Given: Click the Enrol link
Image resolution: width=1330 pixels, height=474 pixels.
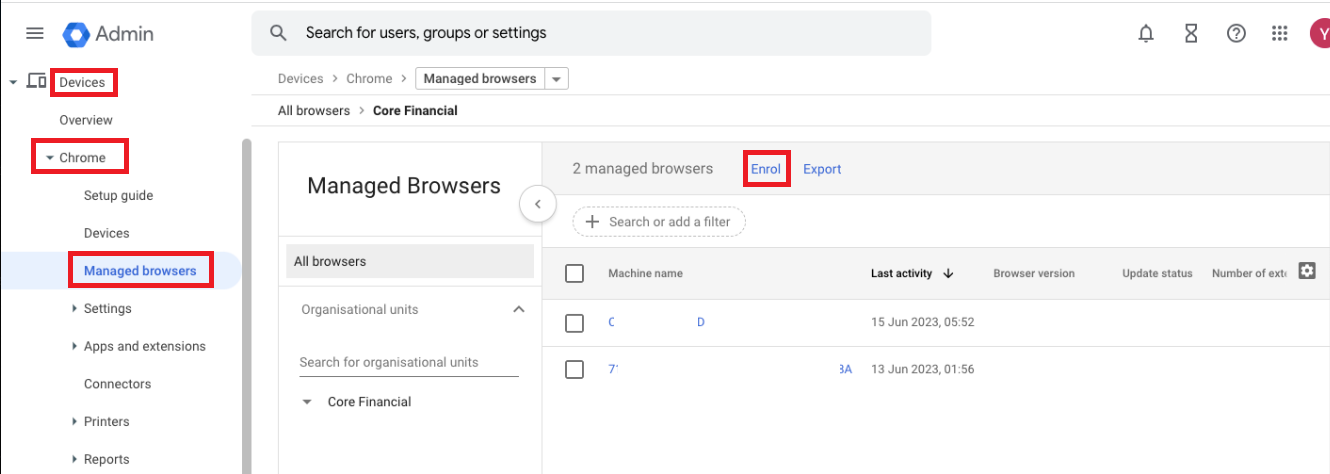Looking at the screenshot, I should [x=766, y=169].
